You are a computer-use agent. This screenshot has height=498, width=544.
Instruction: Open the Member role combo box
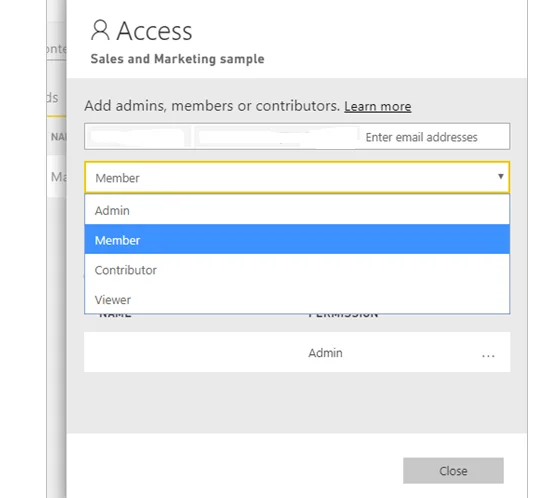pyautogui.click(x=297, y=177)
